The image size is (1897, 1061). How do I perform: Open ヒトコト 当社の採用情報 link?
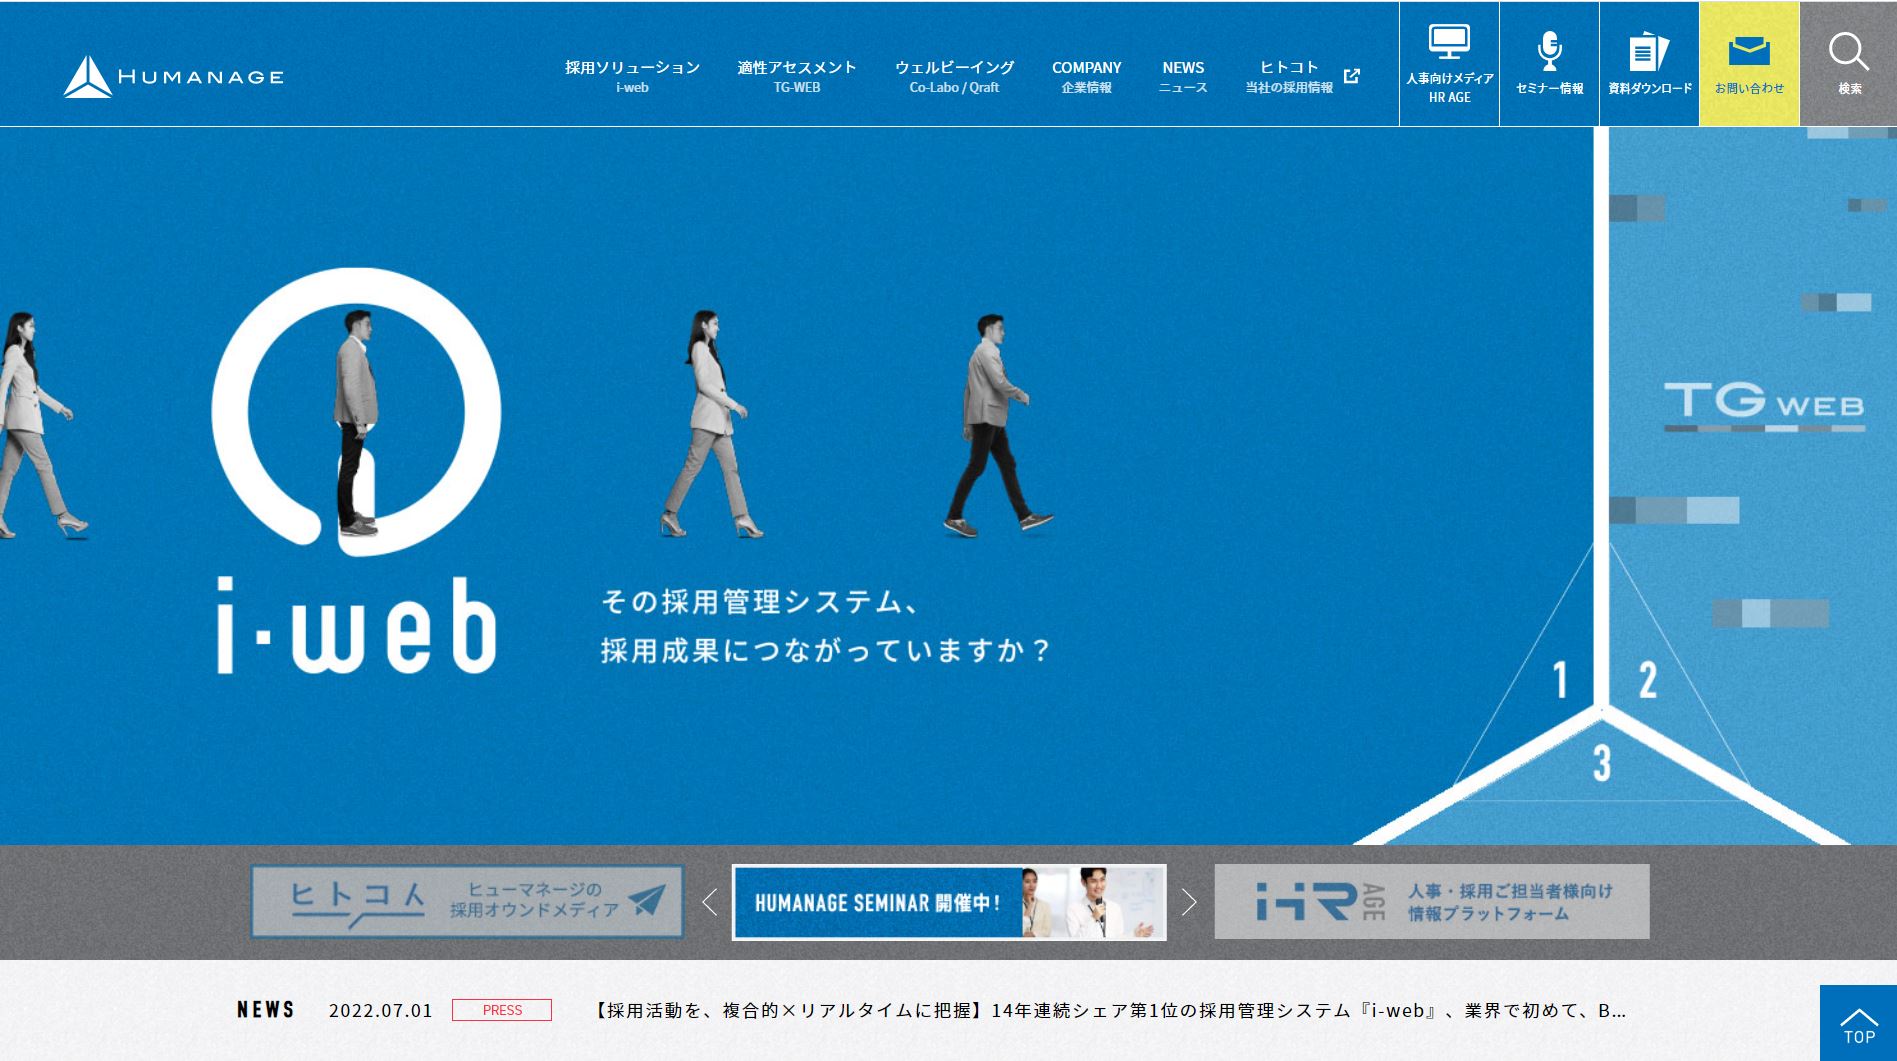1289,76
